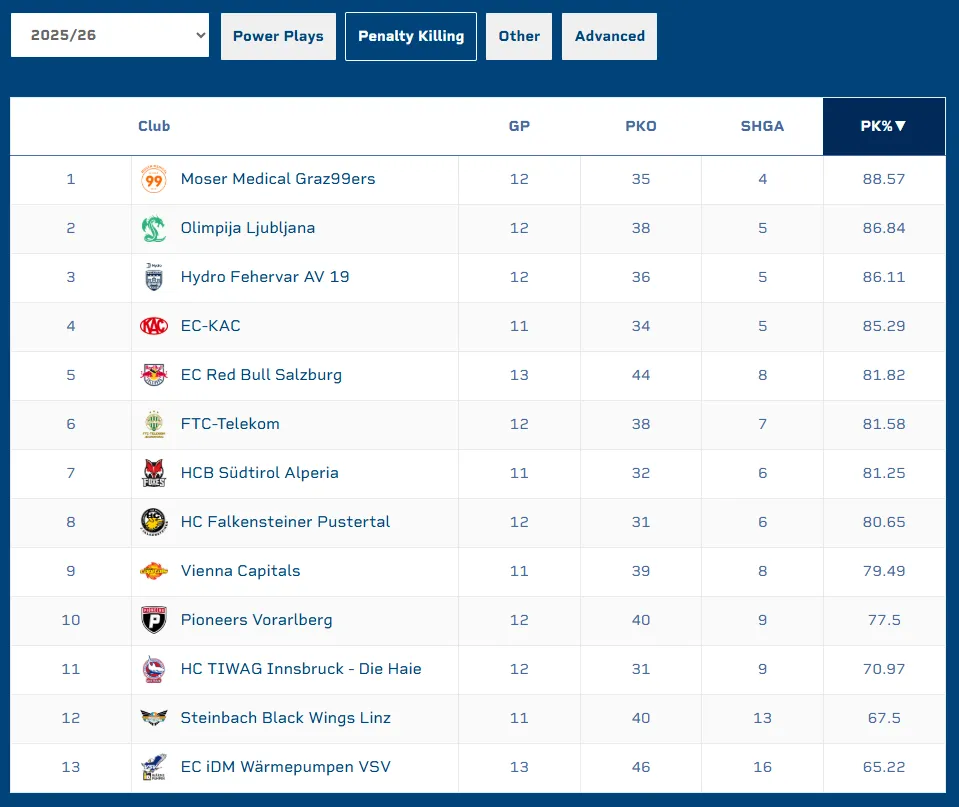This screenshot has height=807, width=959.
Task: Click the Olimpija Ljubljana dragon logo
Action: pyautogui.click(x=154, y=229)
